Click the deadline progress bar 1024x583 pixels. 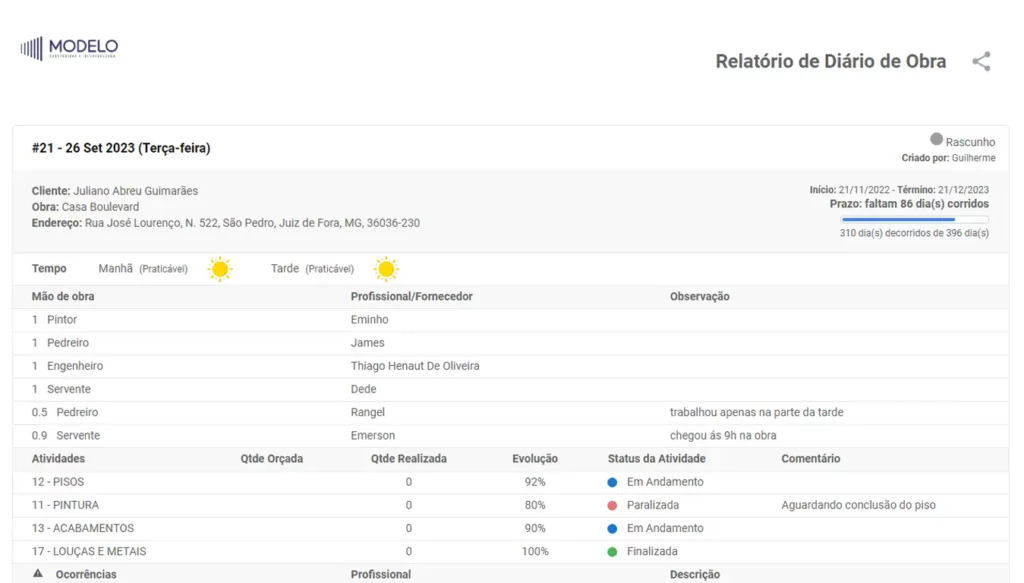(914, 219)
